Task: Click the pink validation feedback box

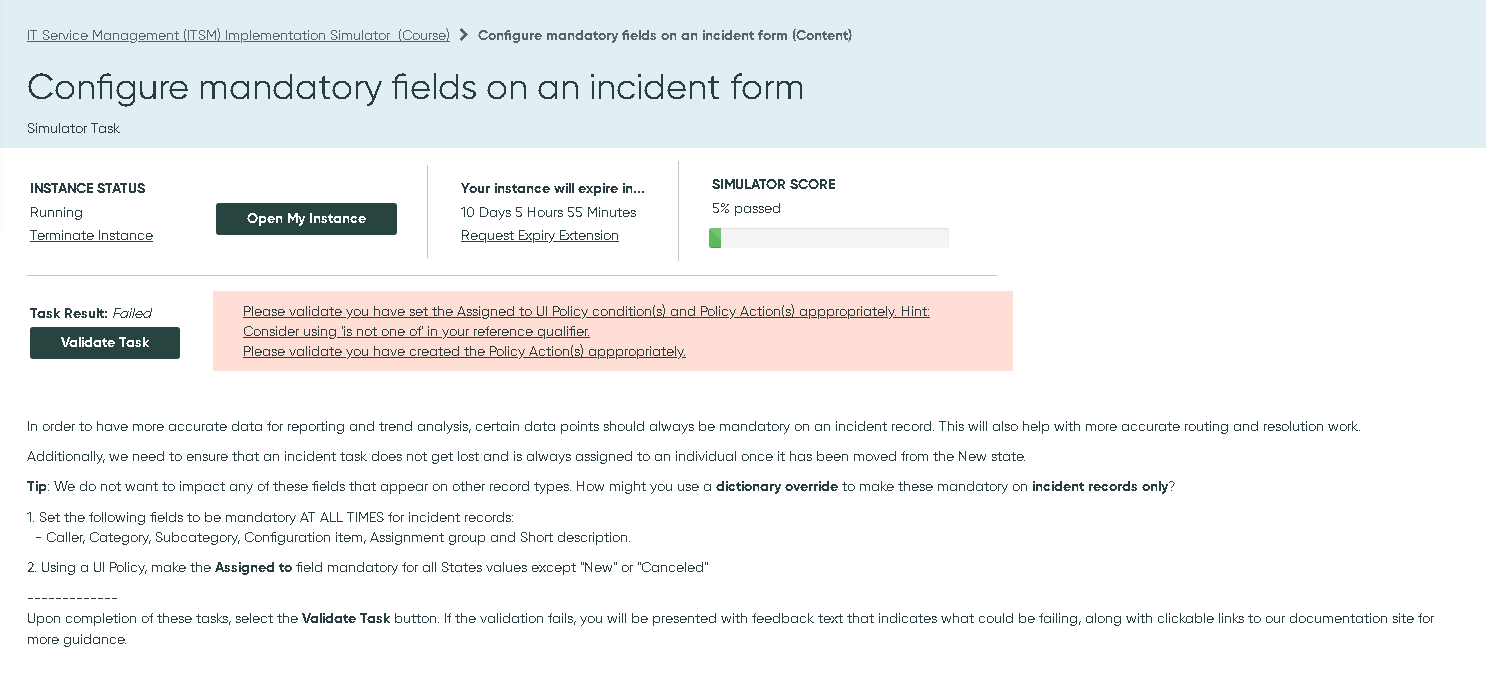Action: pos(612,330)
